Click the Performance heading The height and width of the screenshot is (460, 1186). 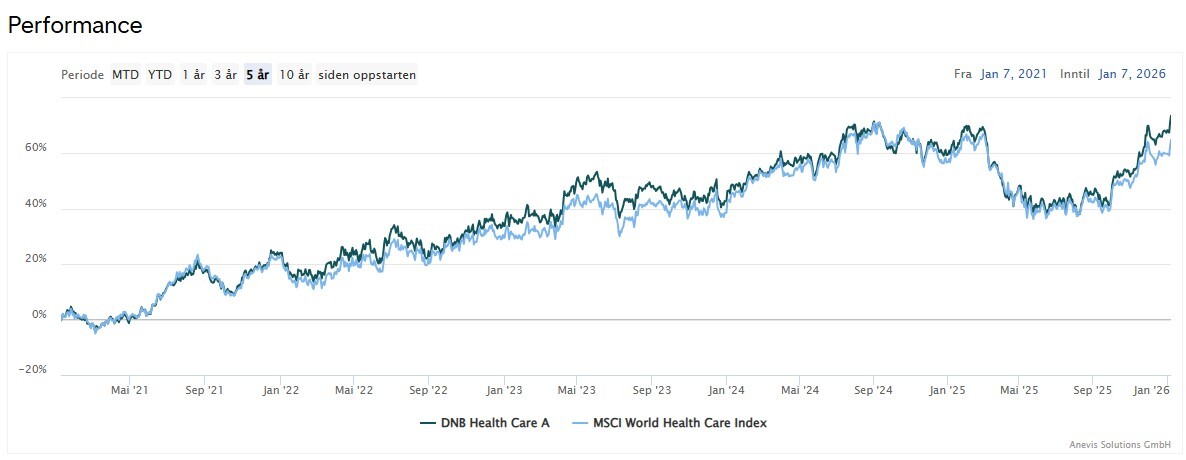click(75, 25)
